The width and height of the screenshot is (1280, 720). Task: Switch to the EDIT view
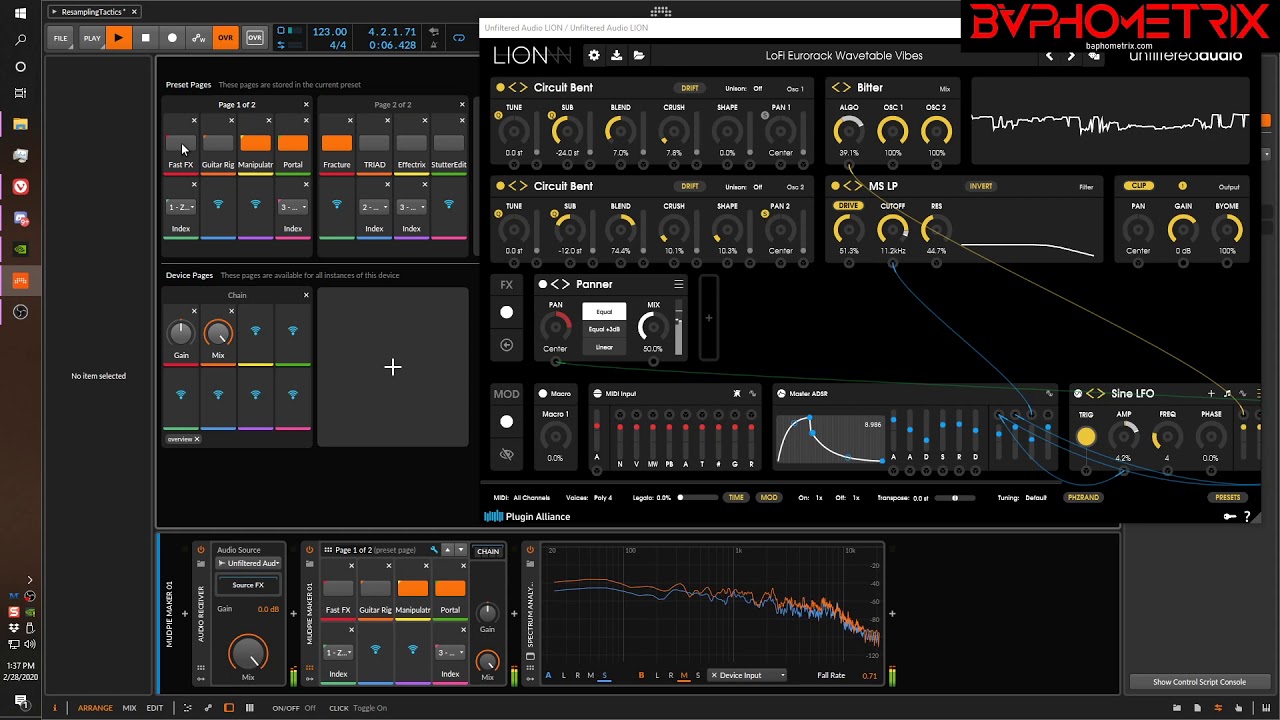[x=155, y=708]
